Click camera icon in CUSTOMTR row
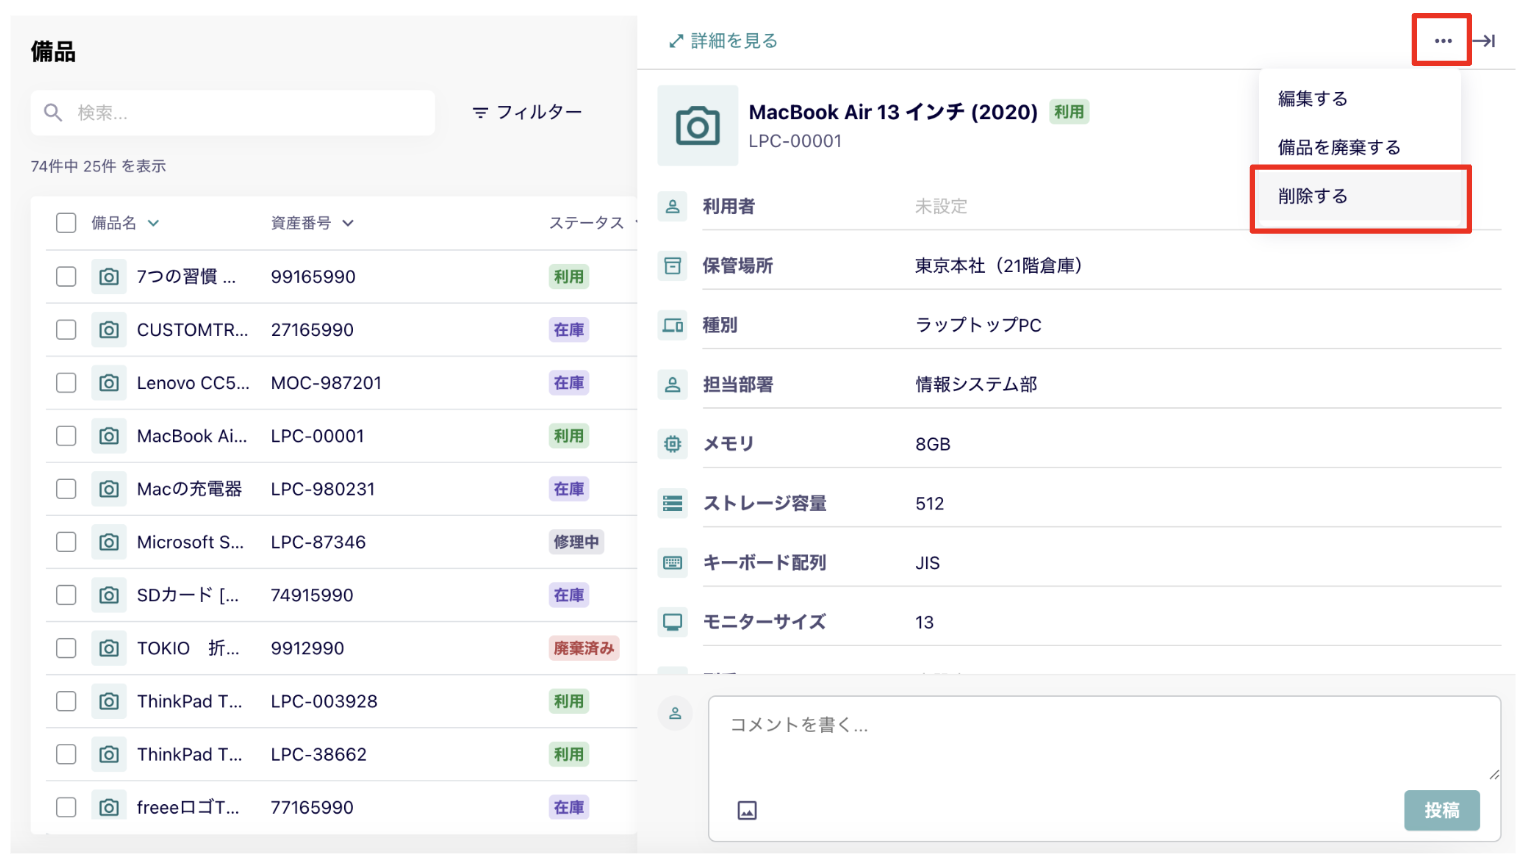This screenshot has width=1540, height=866. tap(109, 329)
